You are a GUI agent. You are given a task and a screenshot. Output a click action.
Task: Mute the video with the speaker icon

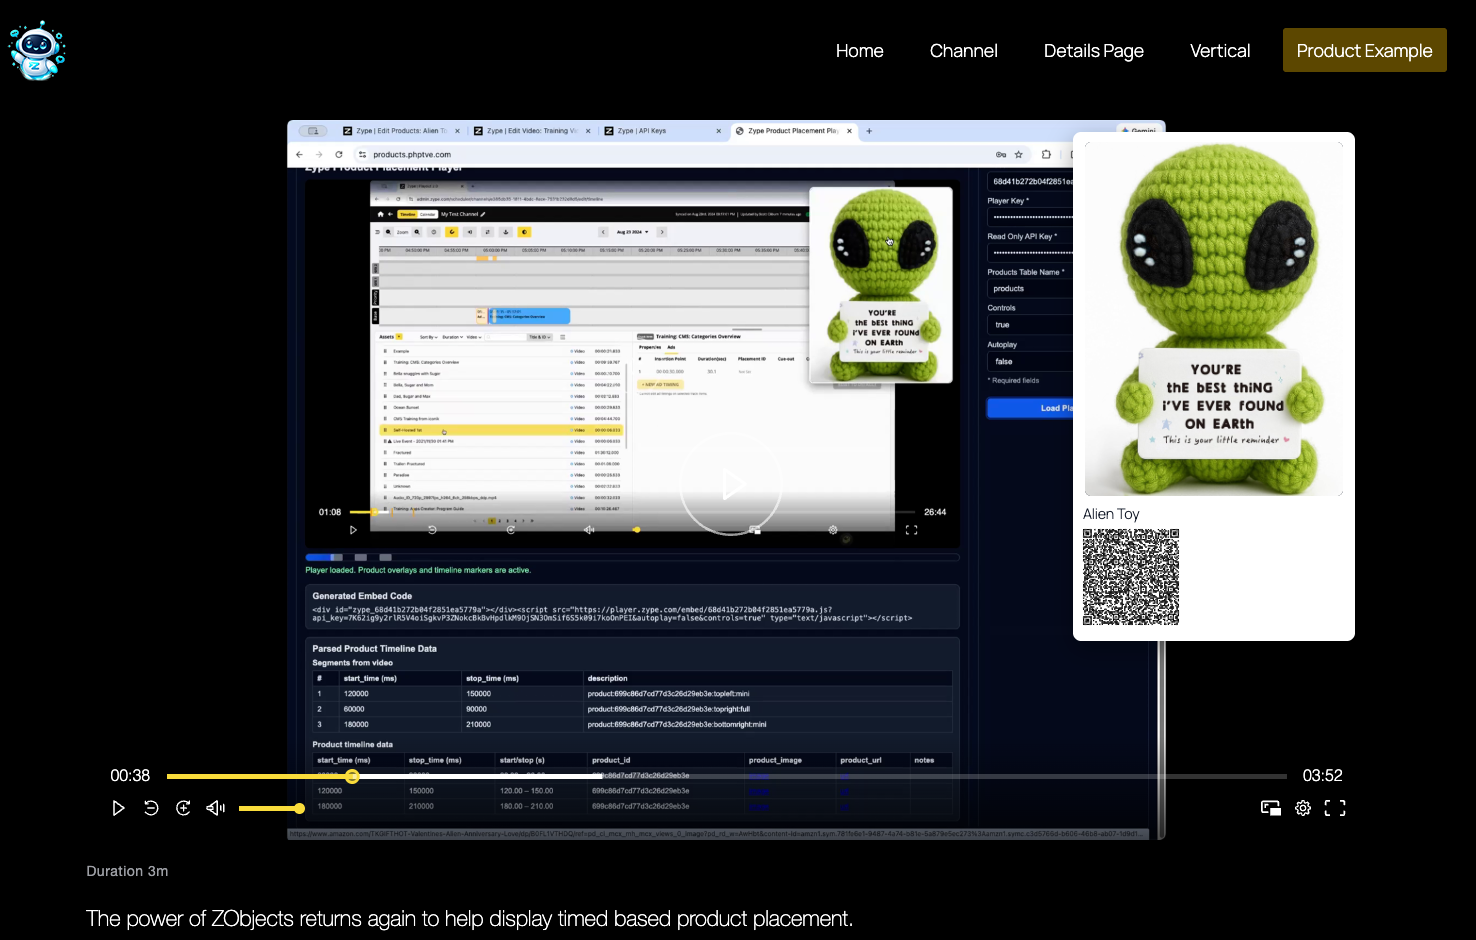215,808
